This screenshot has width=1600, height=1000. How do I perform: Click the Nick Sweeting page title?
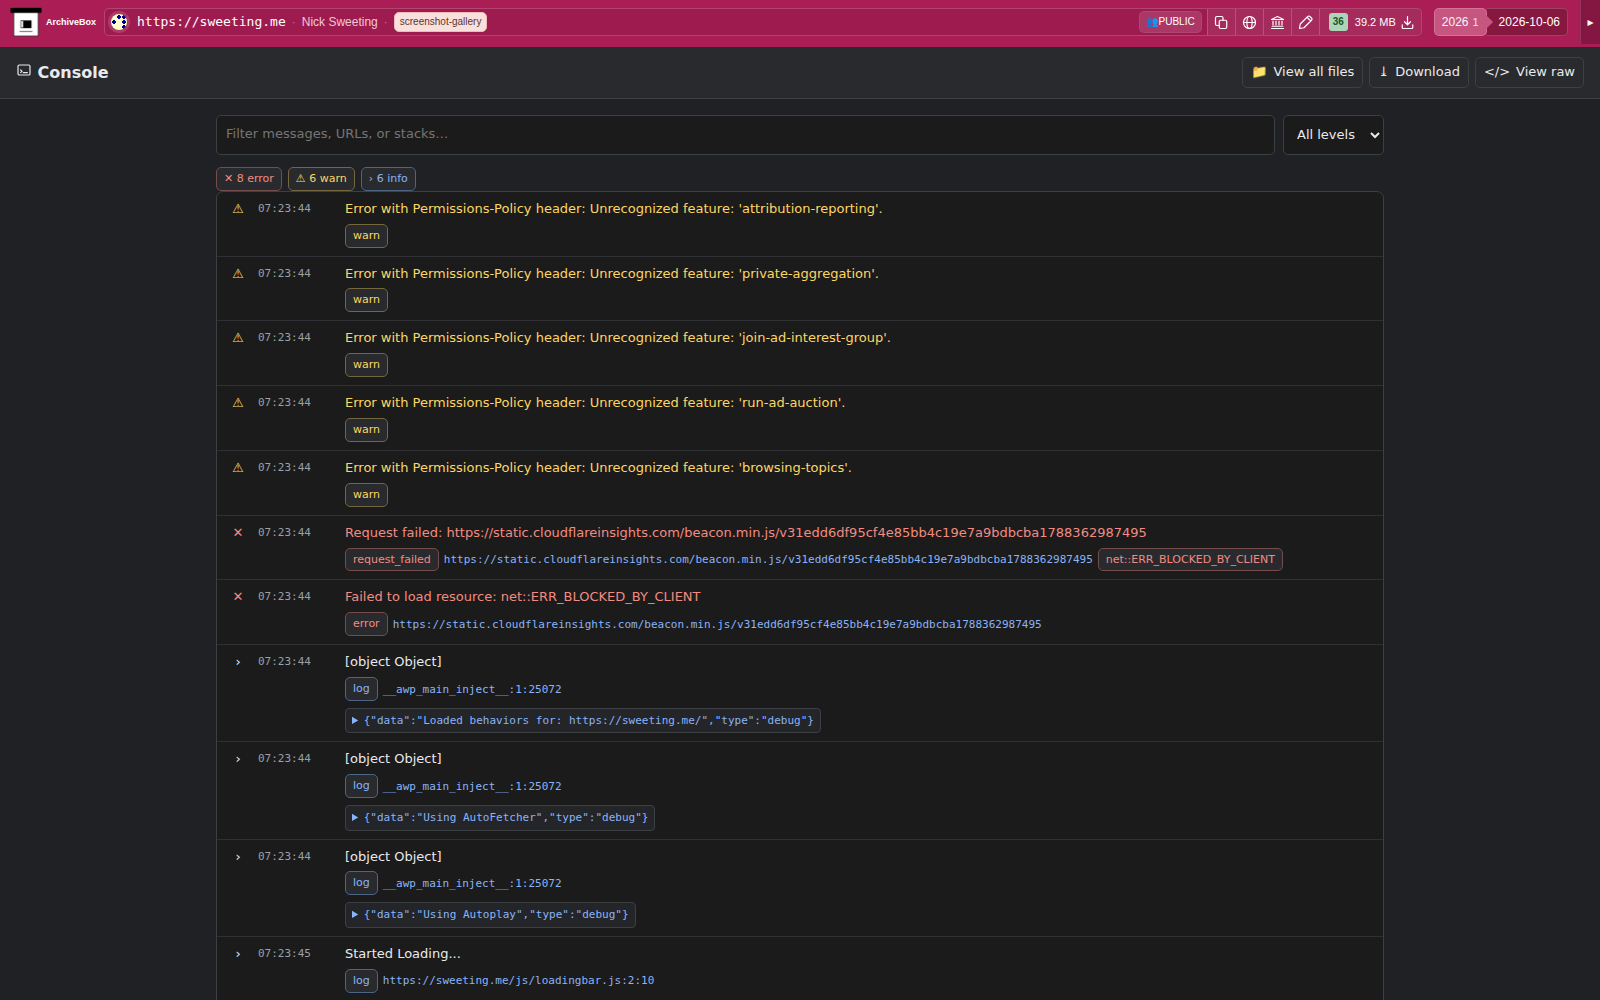coord(339,22)
